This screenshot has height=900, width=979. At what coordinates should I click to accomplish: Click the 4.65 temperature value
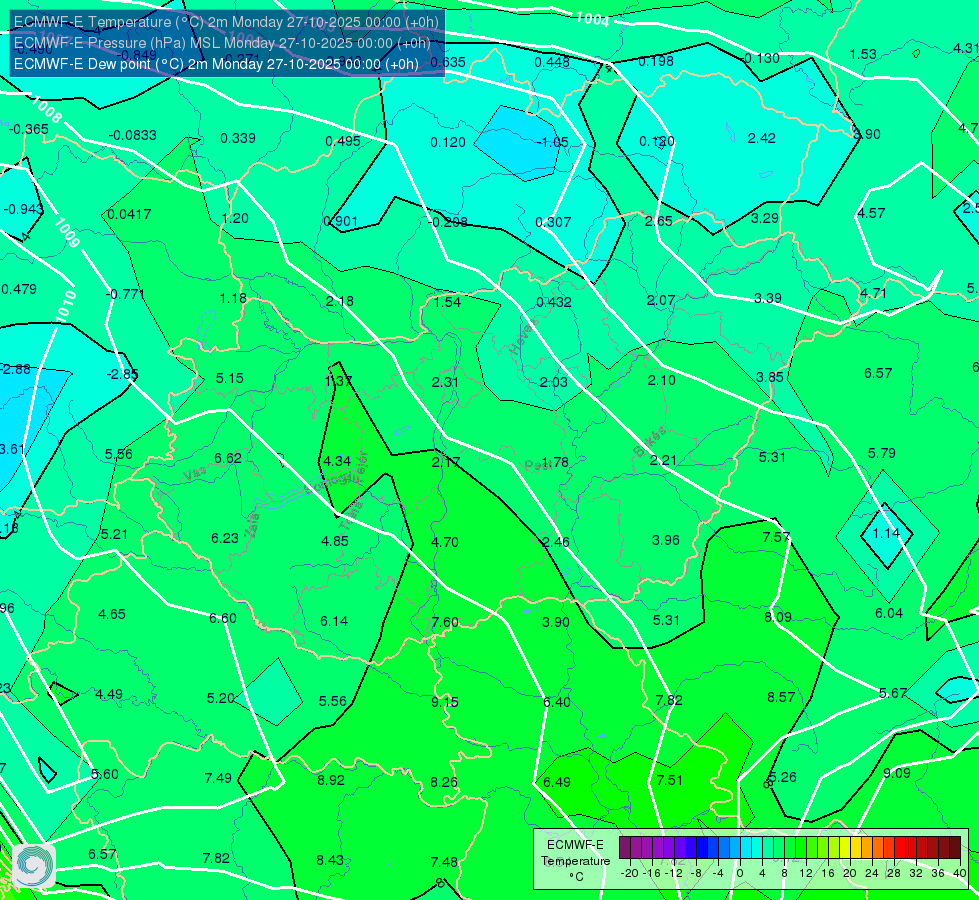pos(112,615)
